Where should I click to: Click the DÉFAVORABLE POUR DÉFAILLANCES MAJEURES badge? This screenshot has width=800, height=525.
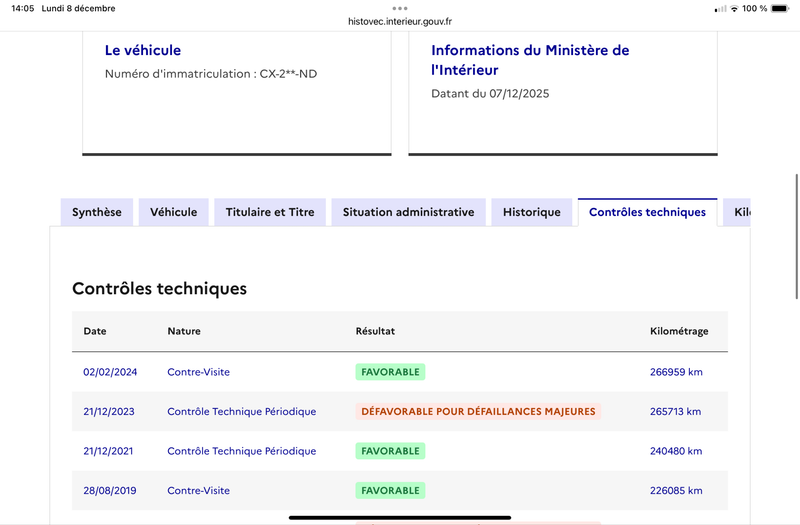click(478, 411)
